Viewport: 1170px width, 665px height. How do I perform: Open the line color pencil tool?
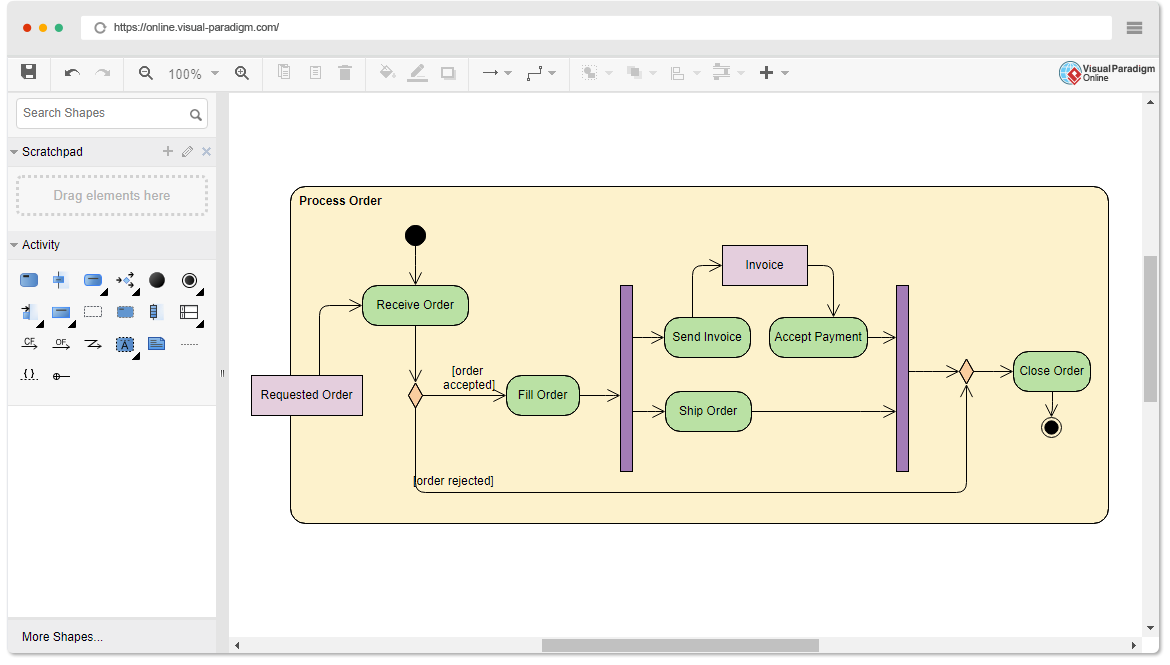(418, 72)
